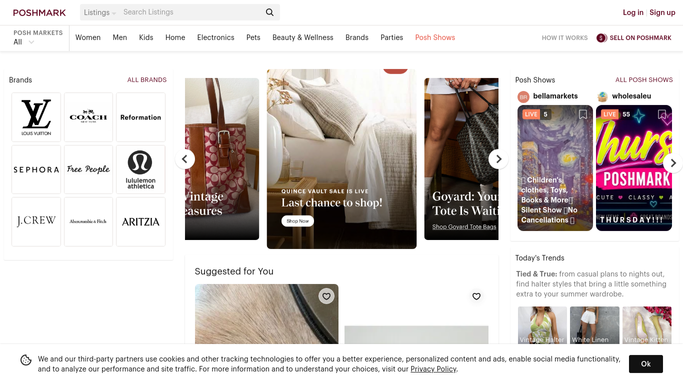Open the Beauty & Wellness menu
683x384 pixels.
(x=303, y=37)
